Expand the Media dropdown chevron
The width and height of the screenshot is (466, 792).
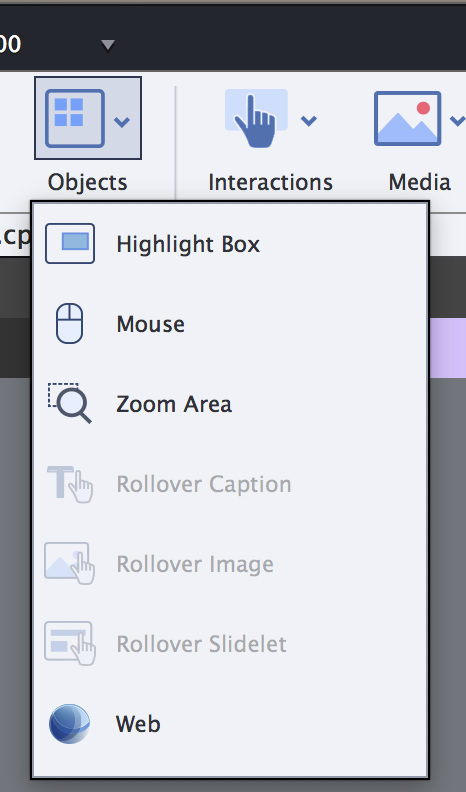tap(457, 121)
